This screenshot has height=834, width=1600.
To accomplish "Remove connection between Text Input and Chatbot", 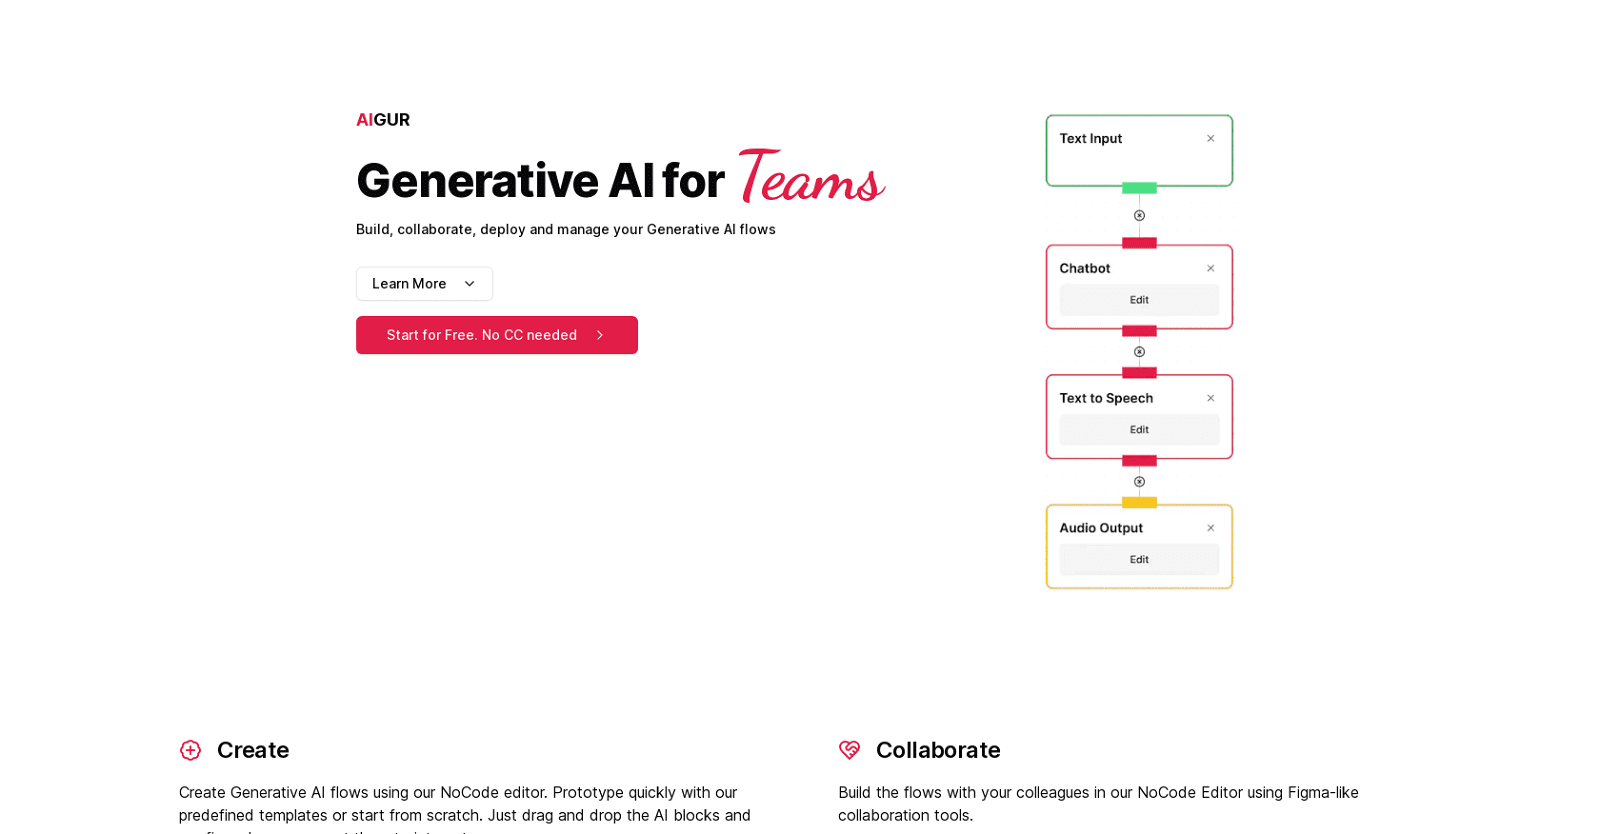I will (x=1139, y=216).
